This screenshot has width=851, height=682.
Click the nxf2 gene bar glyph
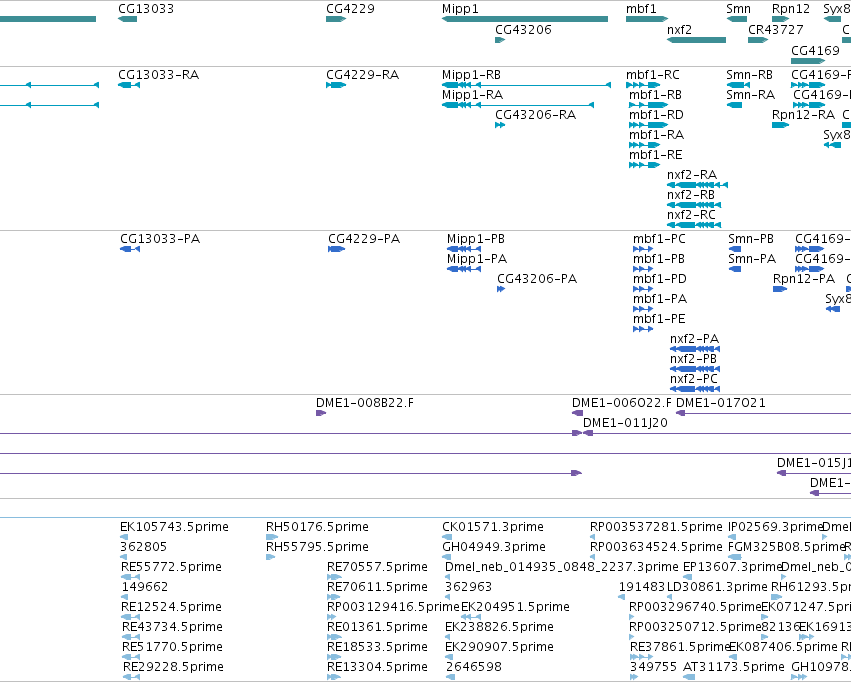click(696, 40)
